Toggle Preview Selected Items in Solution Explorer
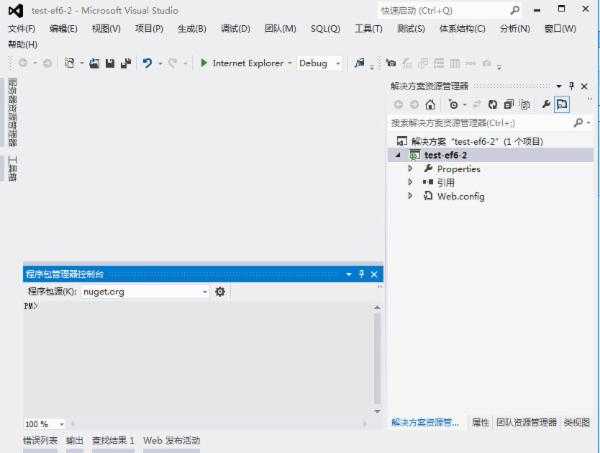Screen dimensions: 600x453 click(x=562, y=104)
